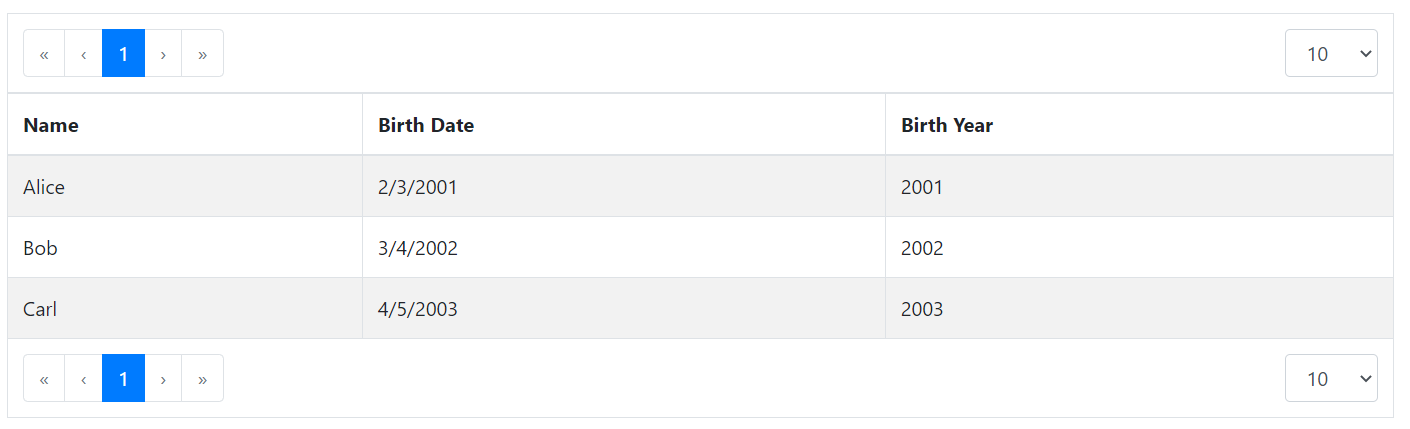Go to previous page in top pager
Image resolution: width=1410 pixels, height=429 pixels.
click(x=84, y=53)
